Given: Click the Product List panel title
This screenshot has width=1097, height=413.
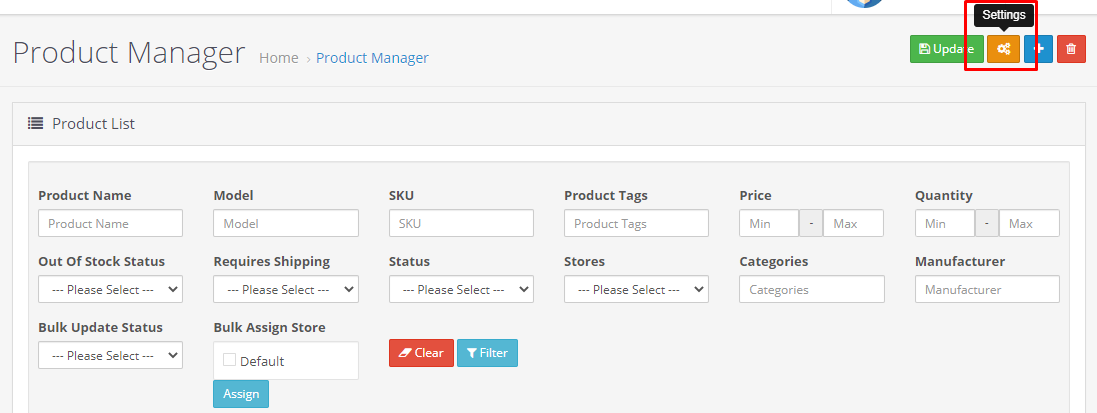Looking at the screenshot, I should (x=94, y=124).
